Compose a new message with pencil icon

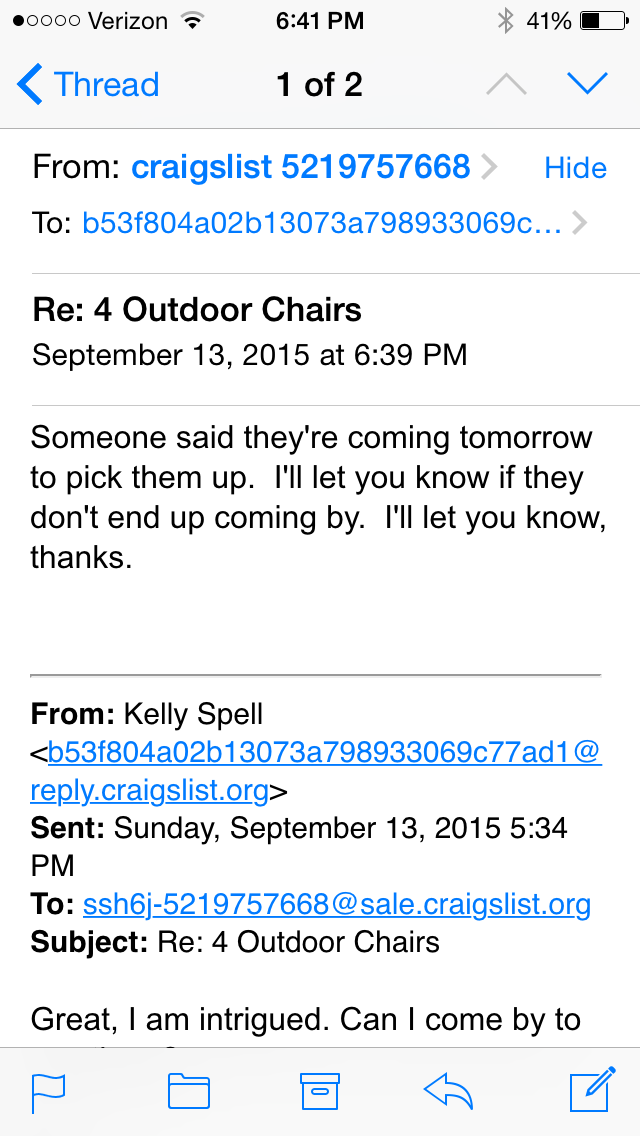point(591,1091)
